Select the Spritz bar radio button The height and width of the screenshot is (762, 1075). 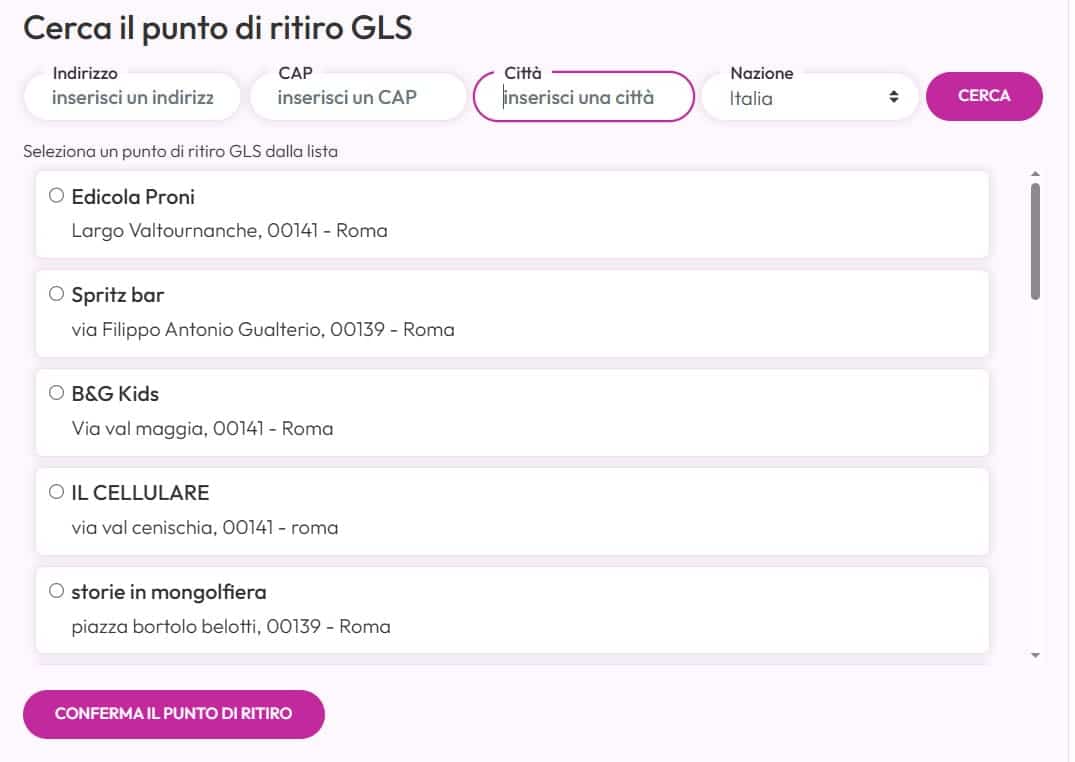pyautogui.click(x=56, y=294)
